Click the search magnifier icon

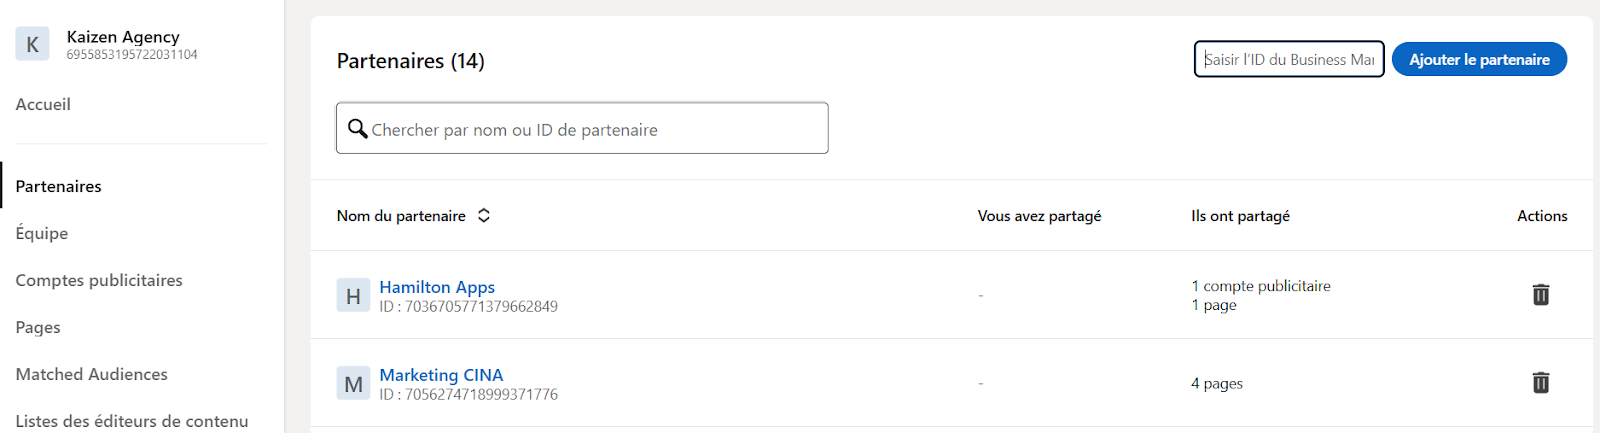coord(357,128)
